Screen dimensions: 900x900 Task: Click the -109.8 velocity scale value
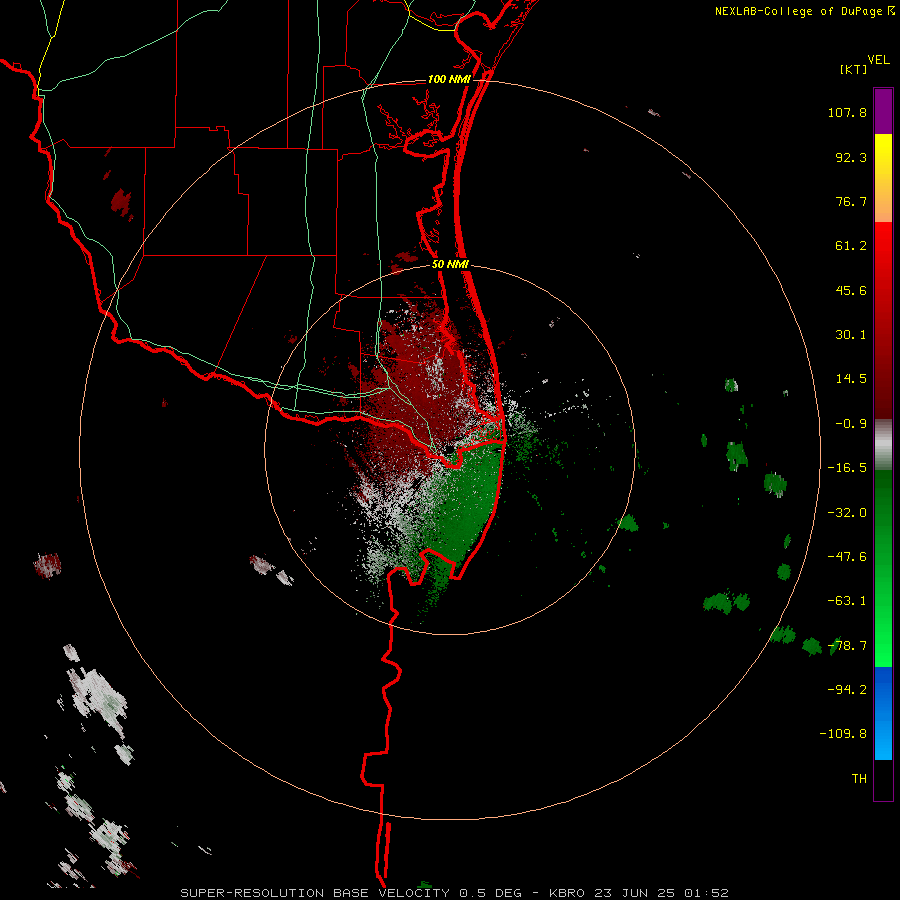pyautogui.click(x=843, y=734)
